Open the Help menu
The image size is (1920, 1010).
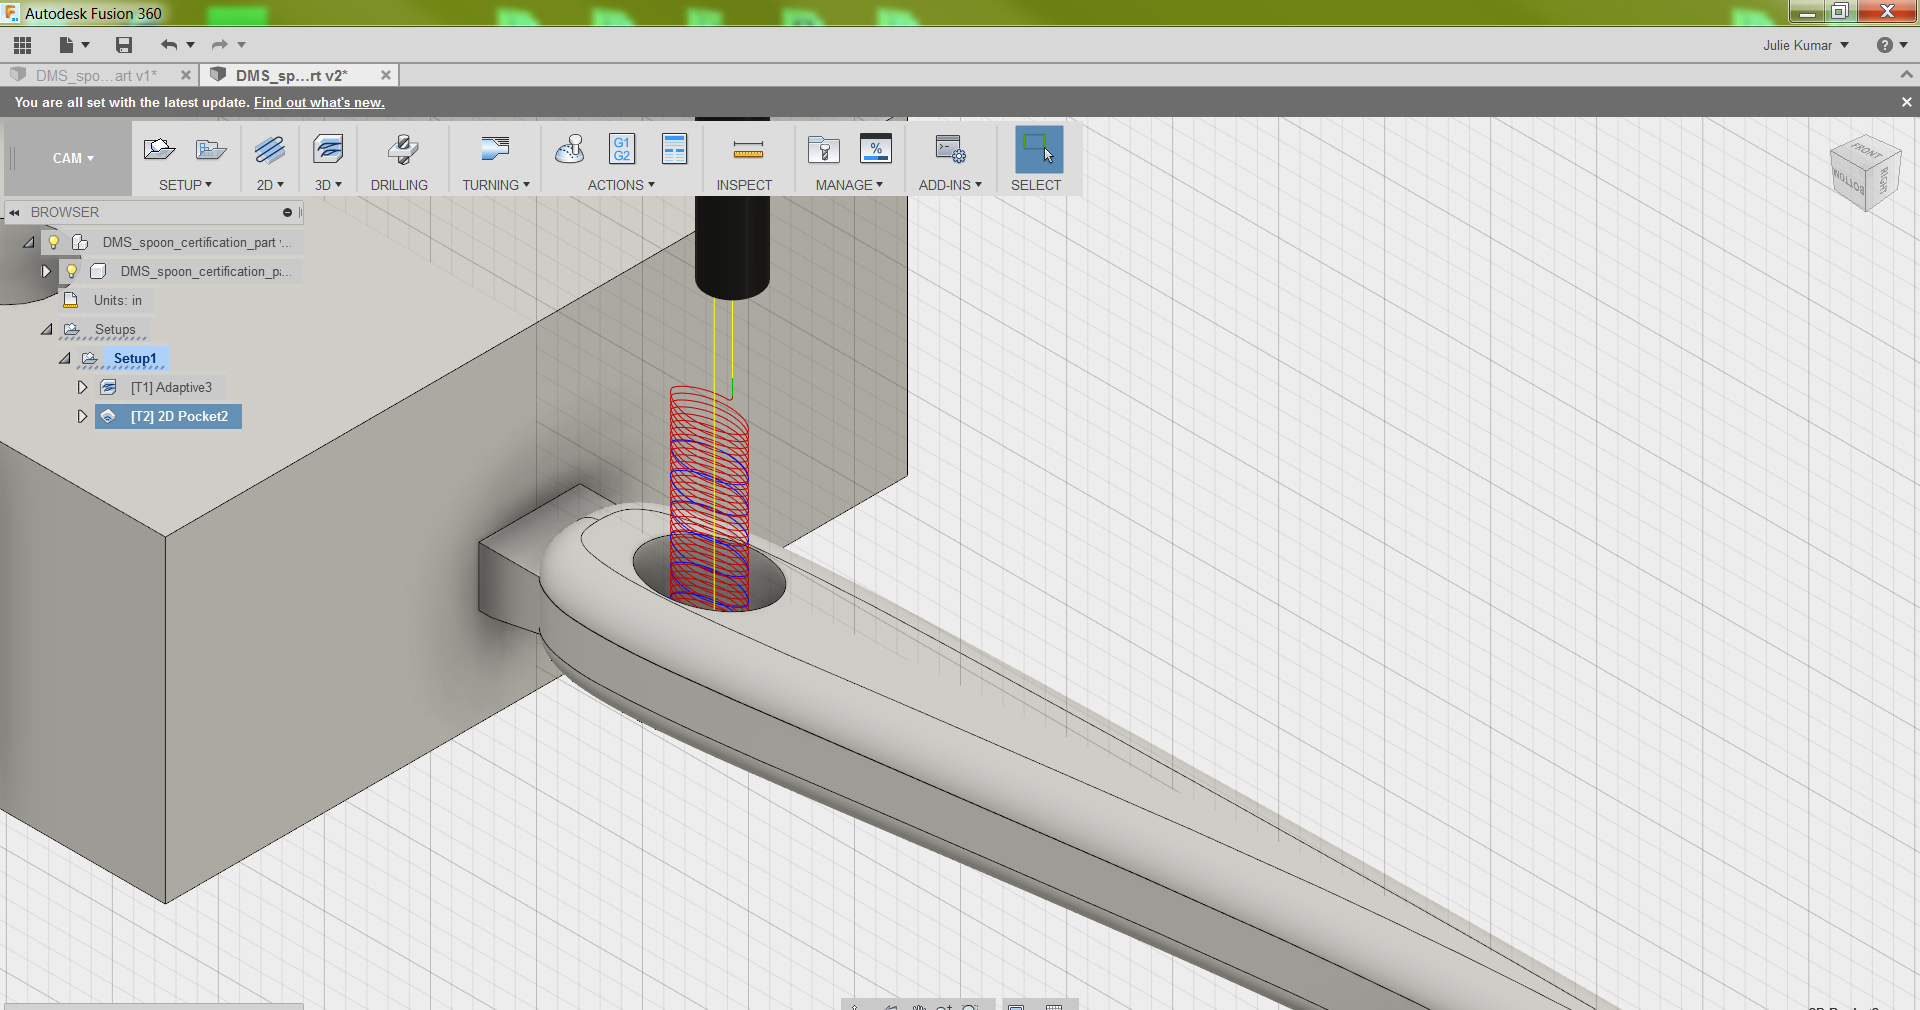point(1891,45)
